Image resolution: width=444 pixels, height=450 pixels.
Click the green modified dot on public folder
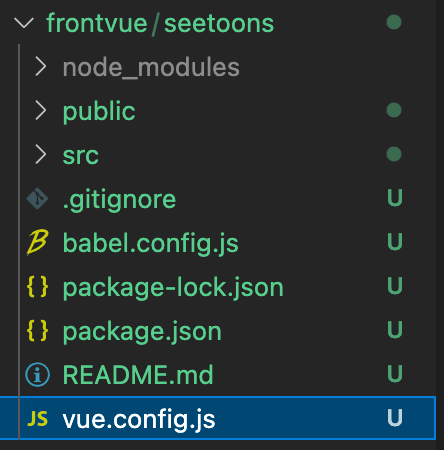tap(394, 110)
